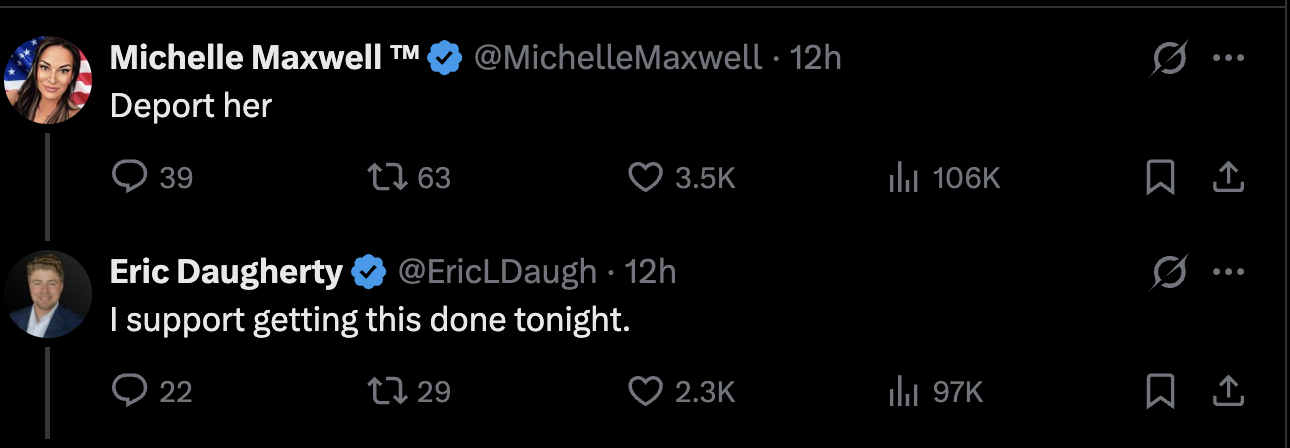1290x448 pixels.
Task: Like Michelle Maxwell's tweet
Action: pyautogui.click(x=645, y=178)
